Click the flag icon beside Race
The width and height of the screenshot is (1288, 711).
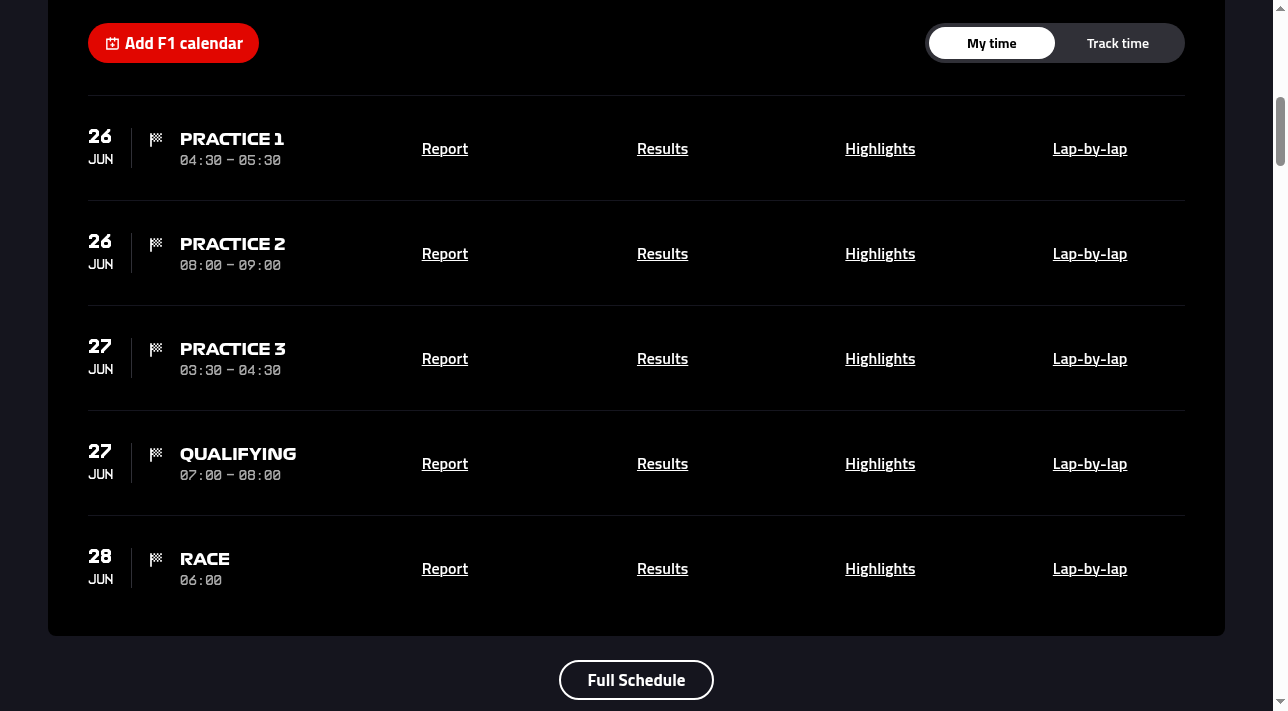[x=156, y=559]
